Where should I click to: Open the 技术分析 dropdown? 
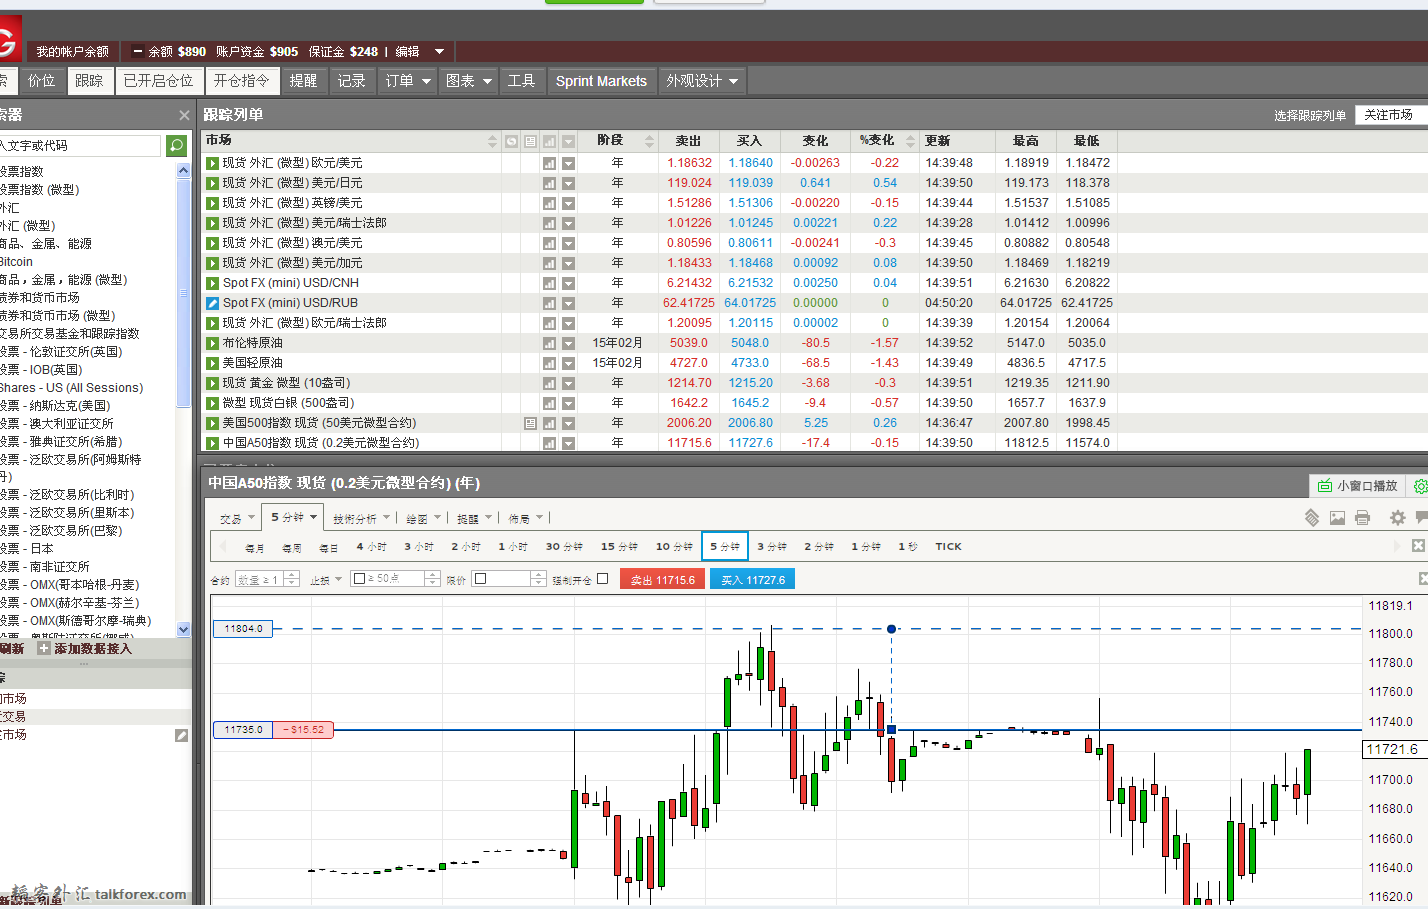[361, 518]
